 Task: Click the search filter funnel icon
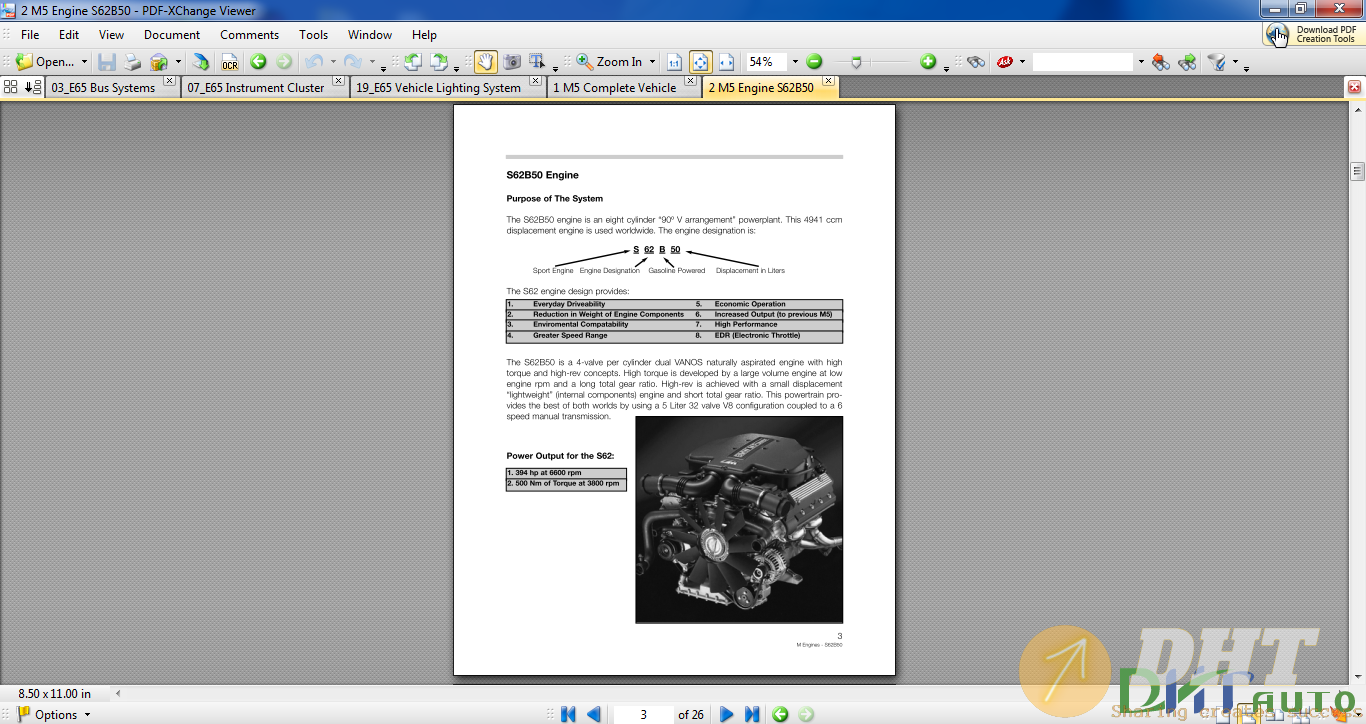coord(1217,62)
